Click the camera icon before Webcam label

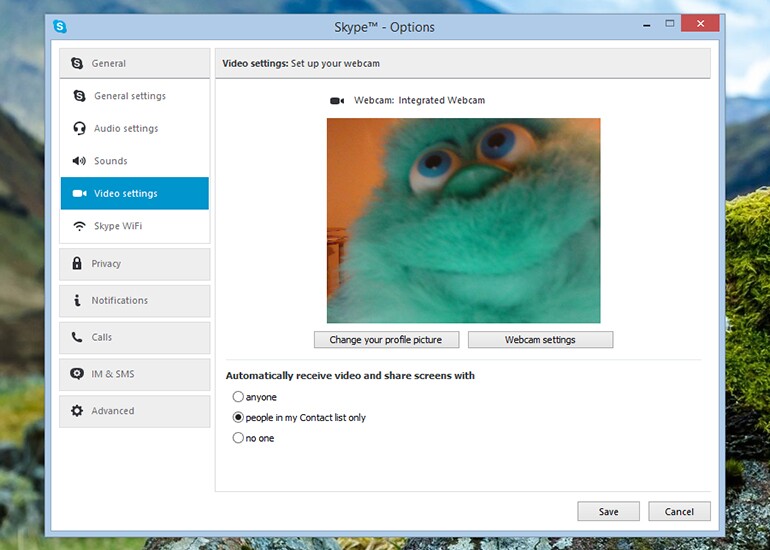tap(337, 101)
